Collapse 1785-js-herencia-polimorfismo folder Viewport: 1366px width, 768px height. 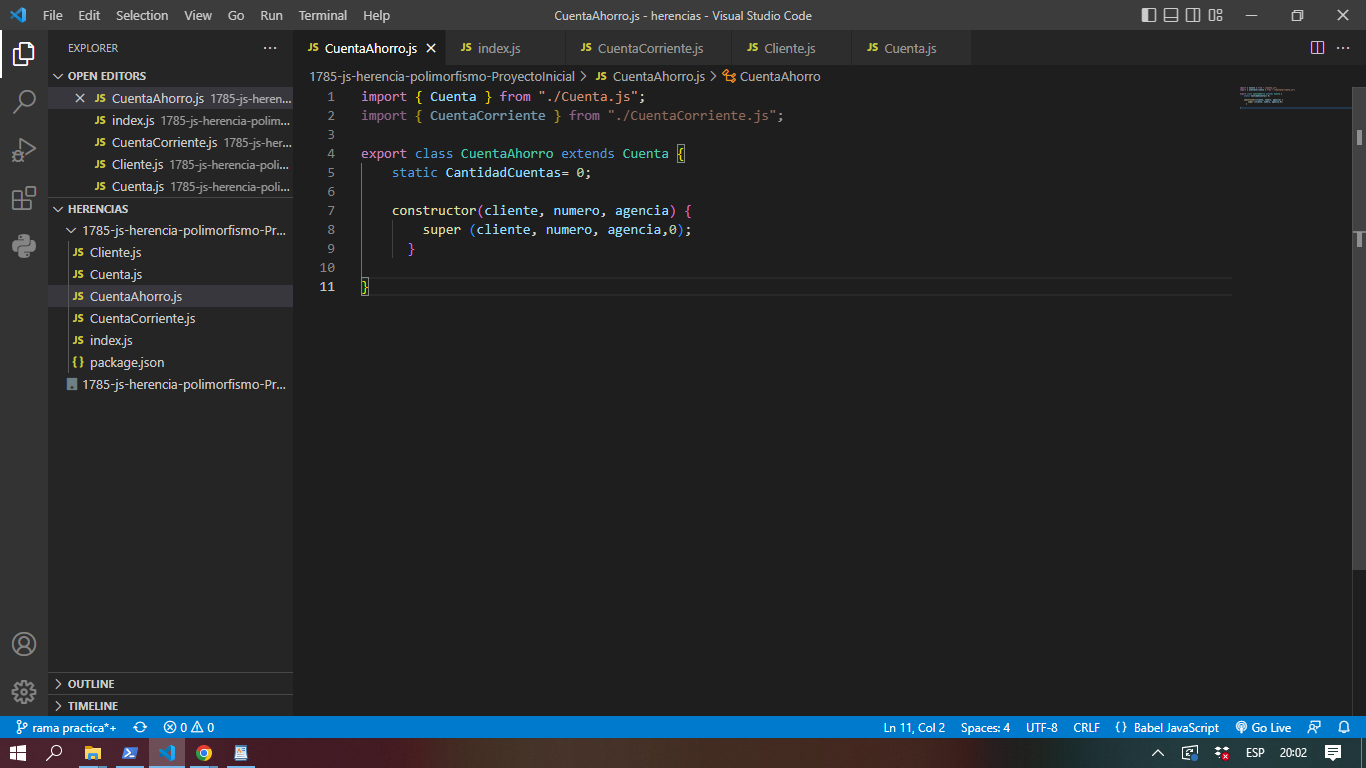click(170, 230)
